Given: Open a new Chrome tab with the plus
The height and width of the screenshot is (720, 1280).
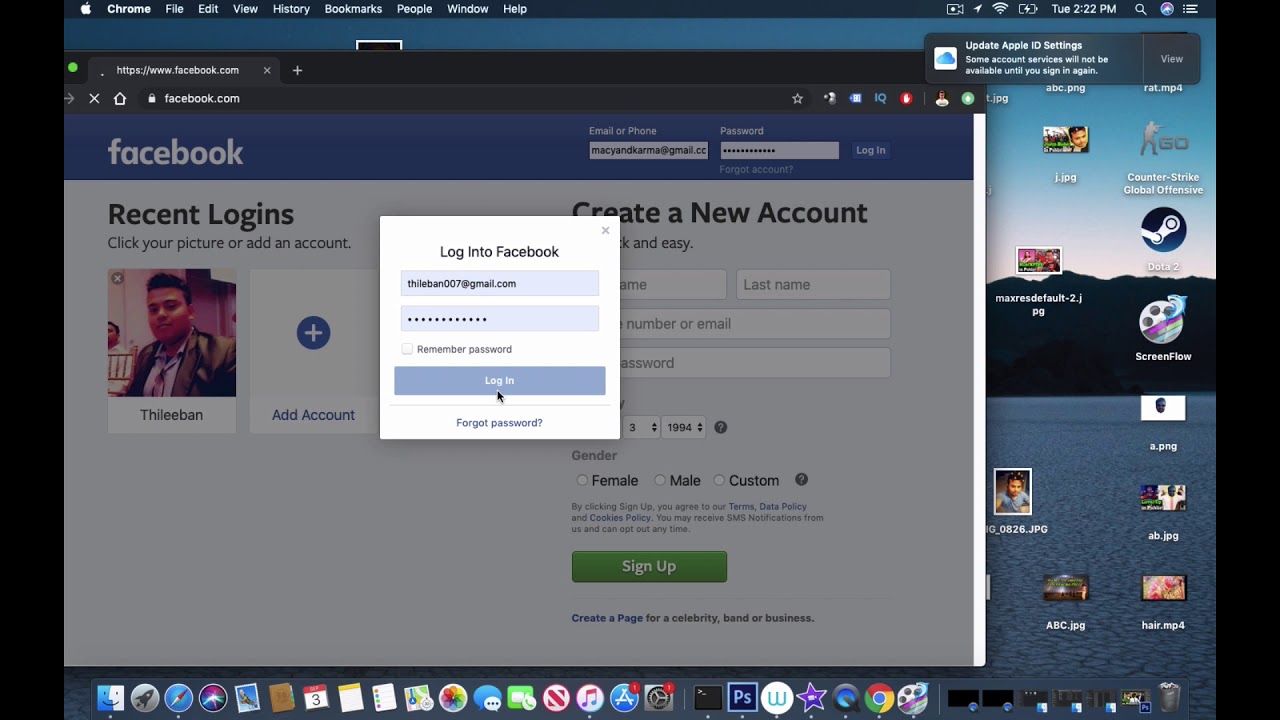Looking at the screenshot, I should (297, 70).
